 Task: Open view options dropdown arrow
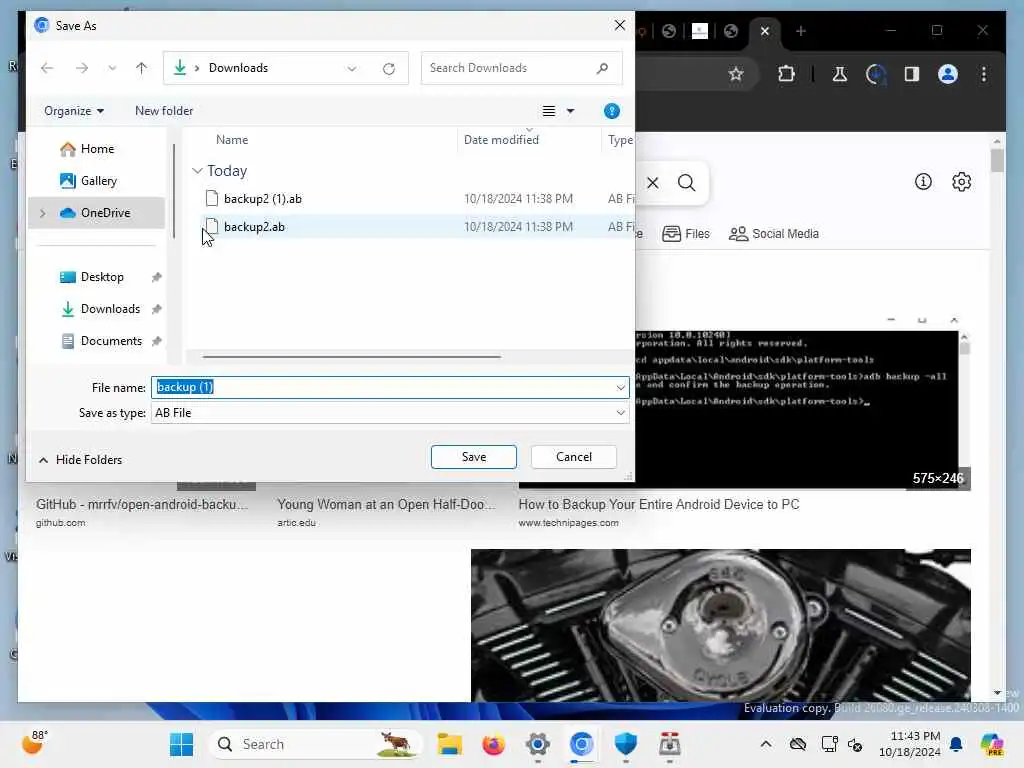[570, 111]
